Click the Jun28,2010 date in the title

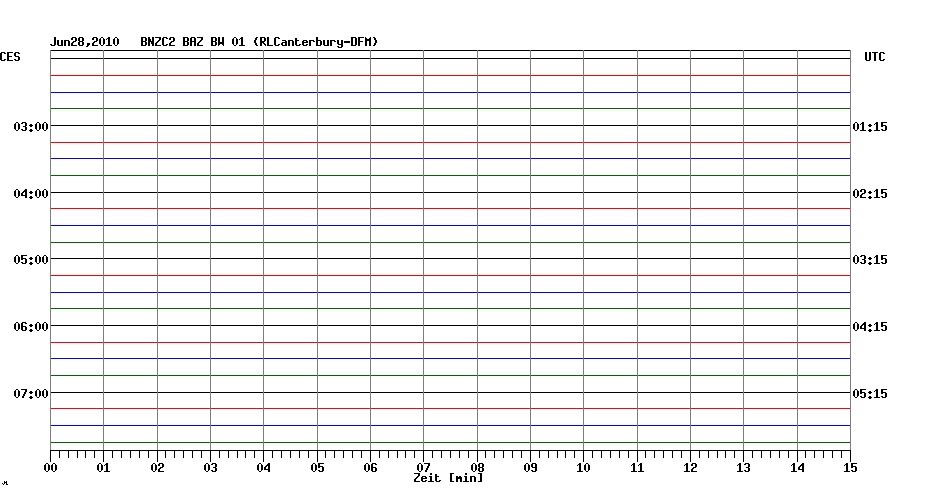tap(85, 42)
